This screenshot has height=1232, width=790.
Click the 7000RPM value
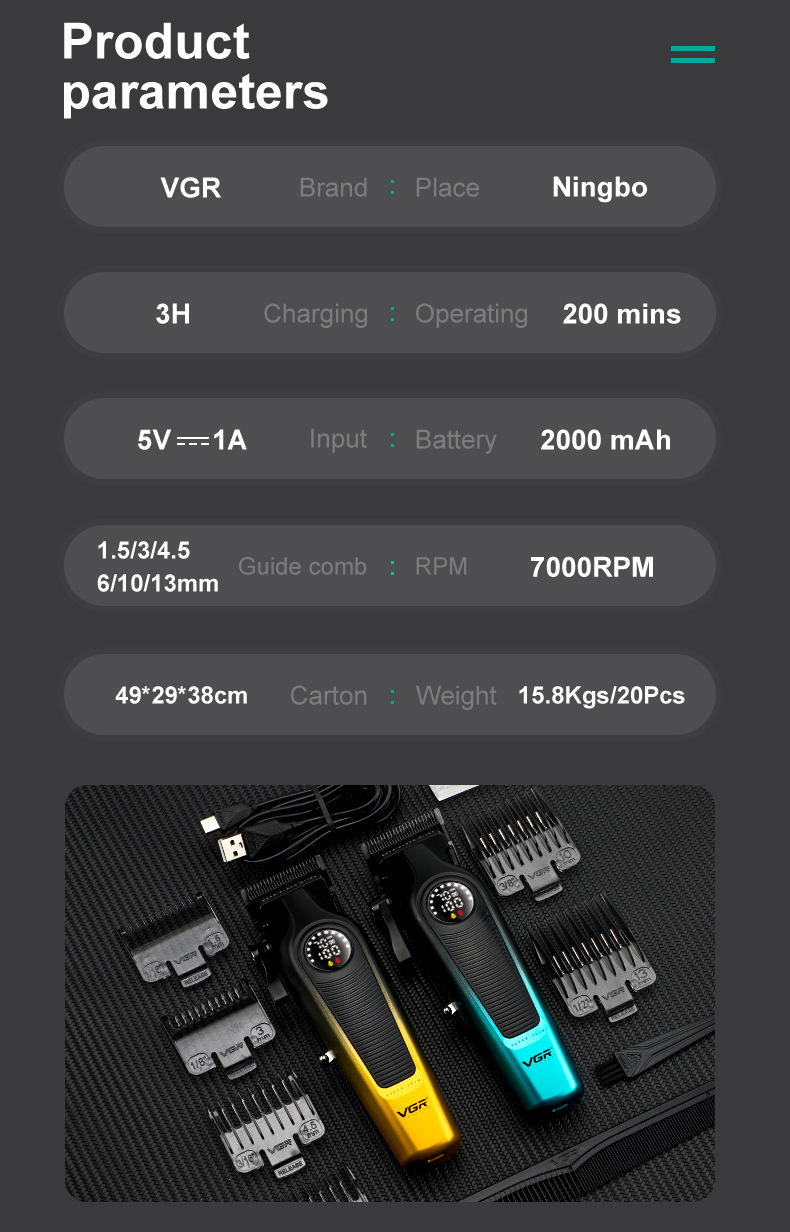coord(592,567)
